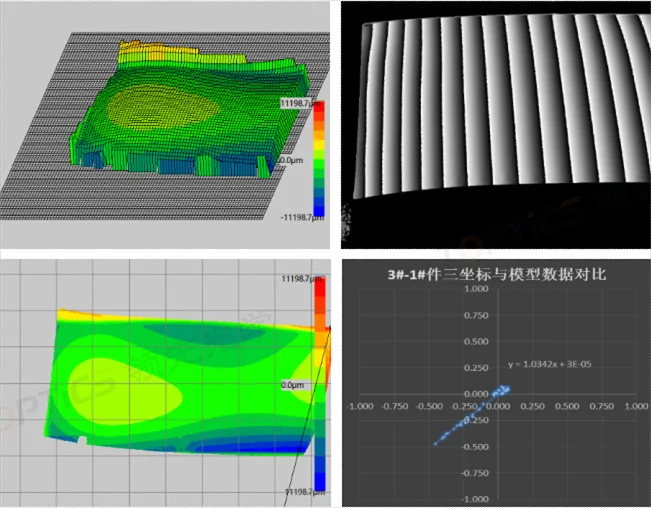
Task: Click the 0.750 label on the horizontal axis
Action: coord(602,406)
